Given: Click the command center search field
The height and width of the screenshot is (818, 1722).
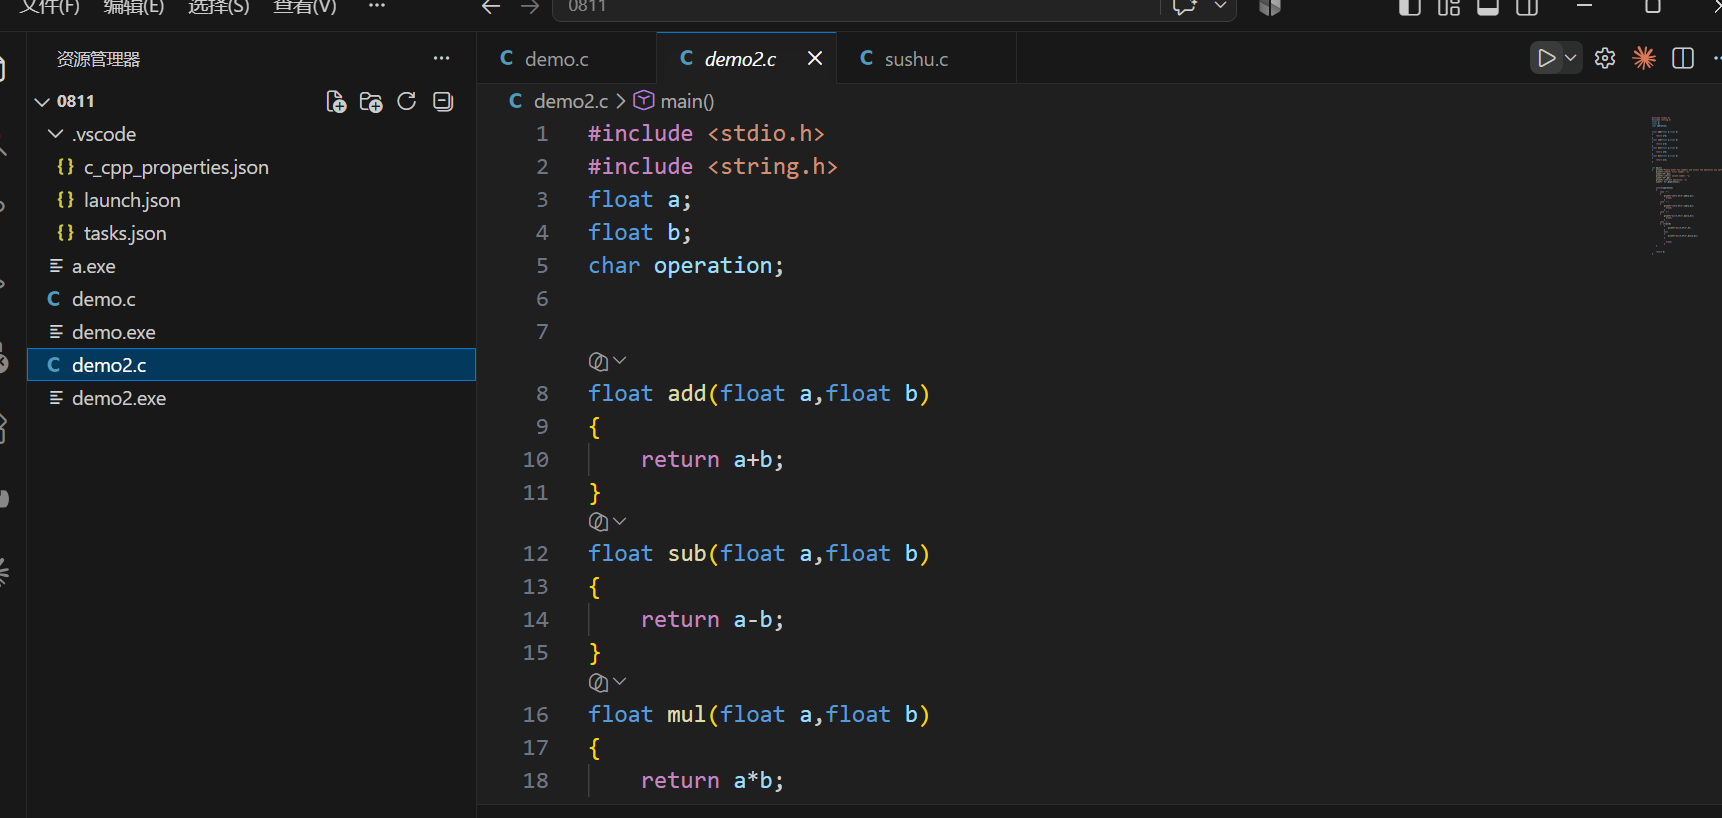Looking at the screenshot, I should (x=856, y=8).
